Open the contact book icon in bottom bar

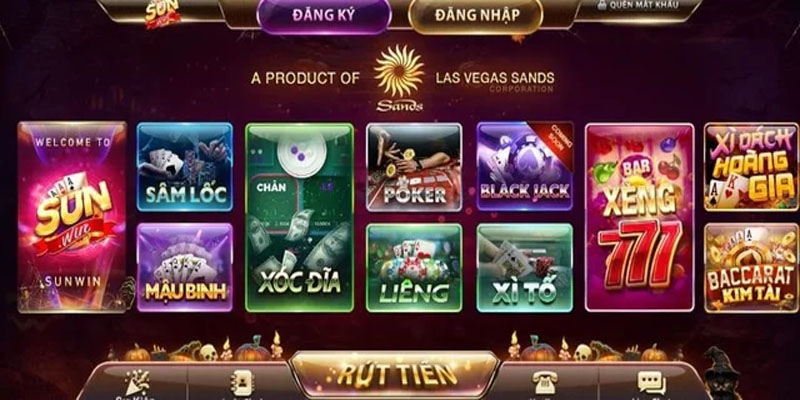tap(242, 381)
